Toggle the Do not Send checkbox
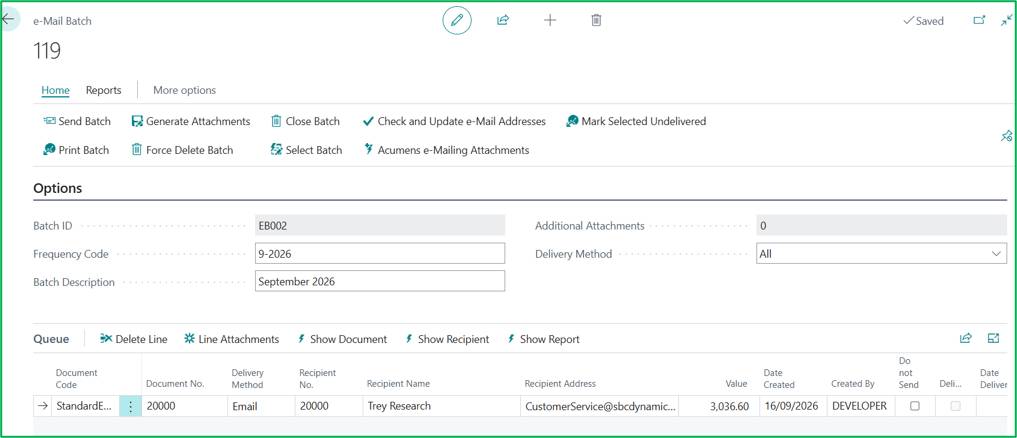The image size is (1017, 438). pyautogui.click(x=915, y=406)
